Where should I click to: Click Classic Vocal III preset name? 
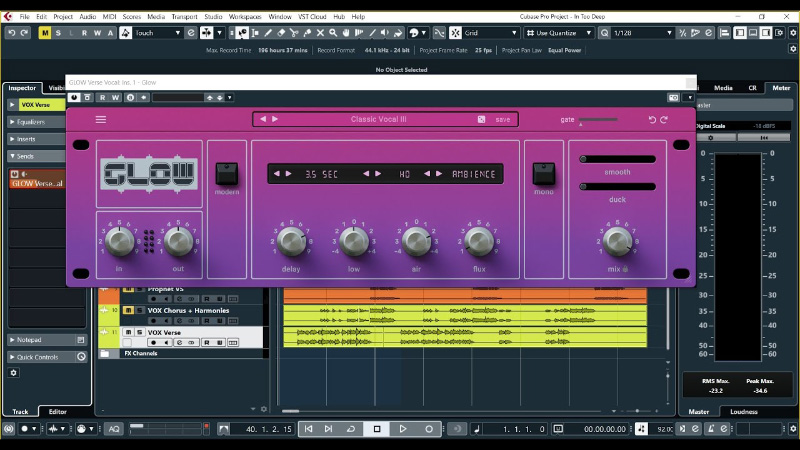tap(379, 119)
